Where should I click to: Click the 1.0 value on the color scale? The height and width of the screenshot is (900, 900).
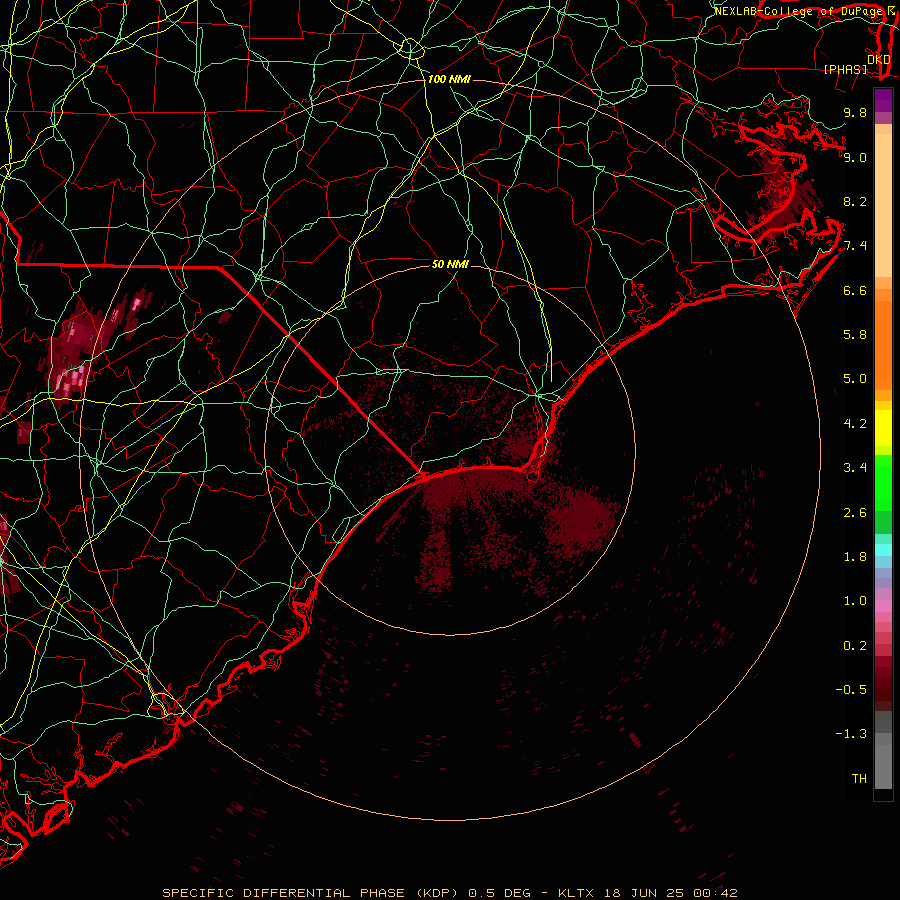tap(855, 601)
